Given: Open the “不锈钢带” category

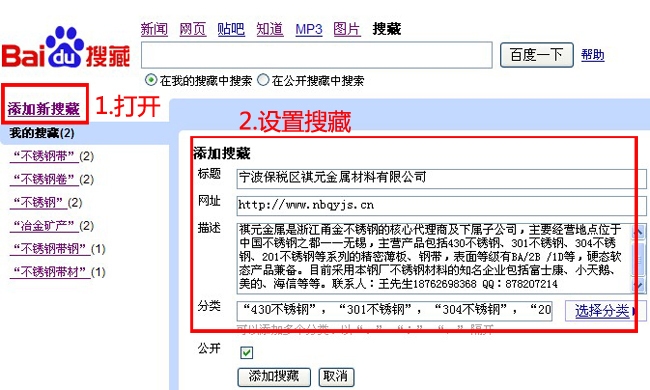Looking at the screenshot, I should [x=44, y=156].
